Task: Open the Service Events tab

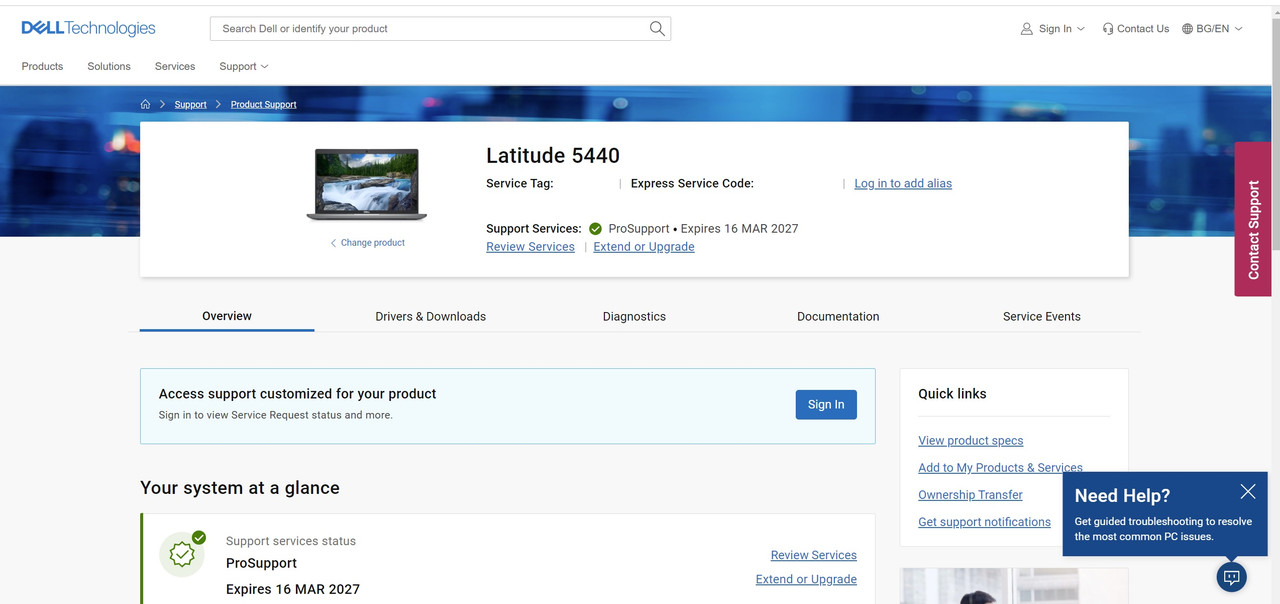Action: click(x=1042, y=316)
